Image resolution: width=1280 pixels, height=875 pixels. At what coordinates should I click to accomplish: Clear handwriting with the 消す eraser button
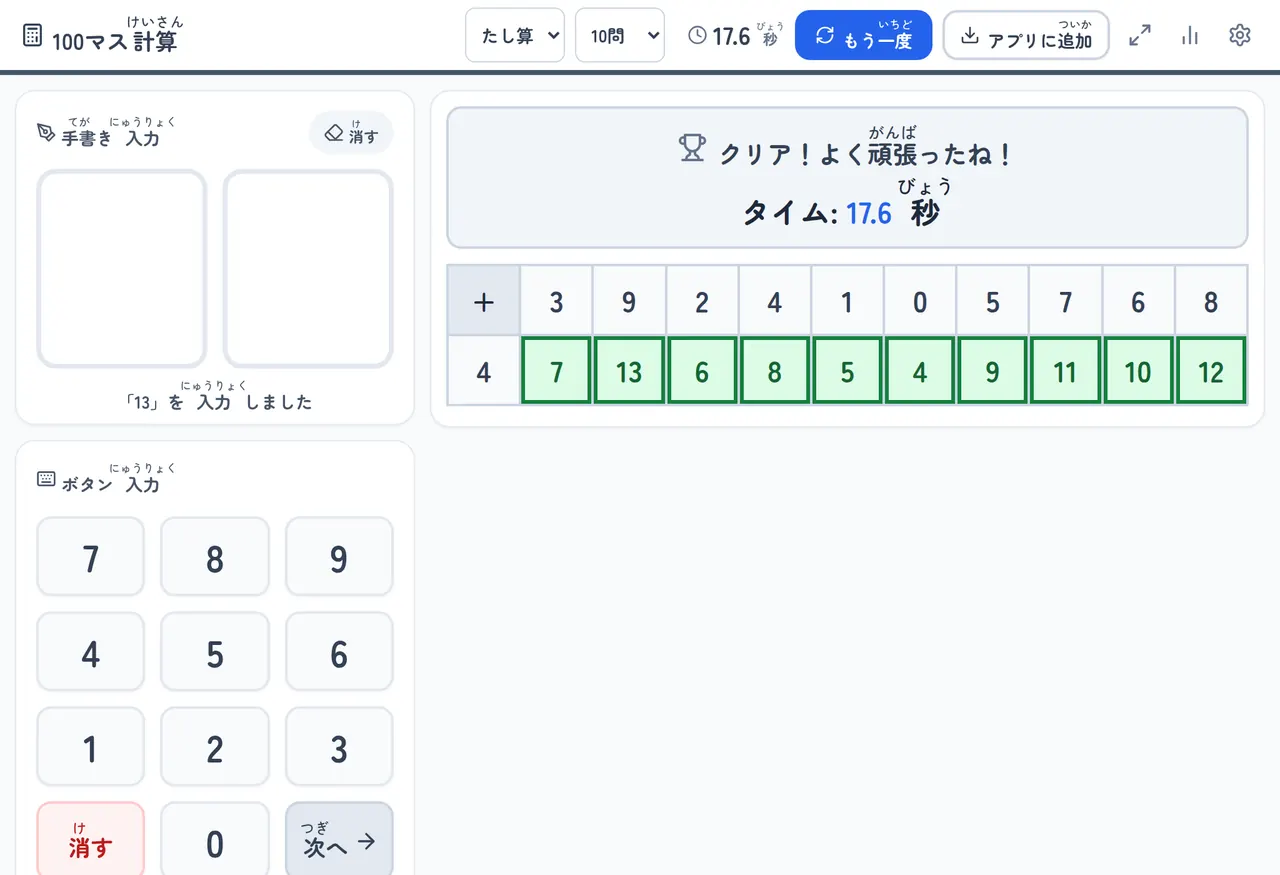point(351,133)
